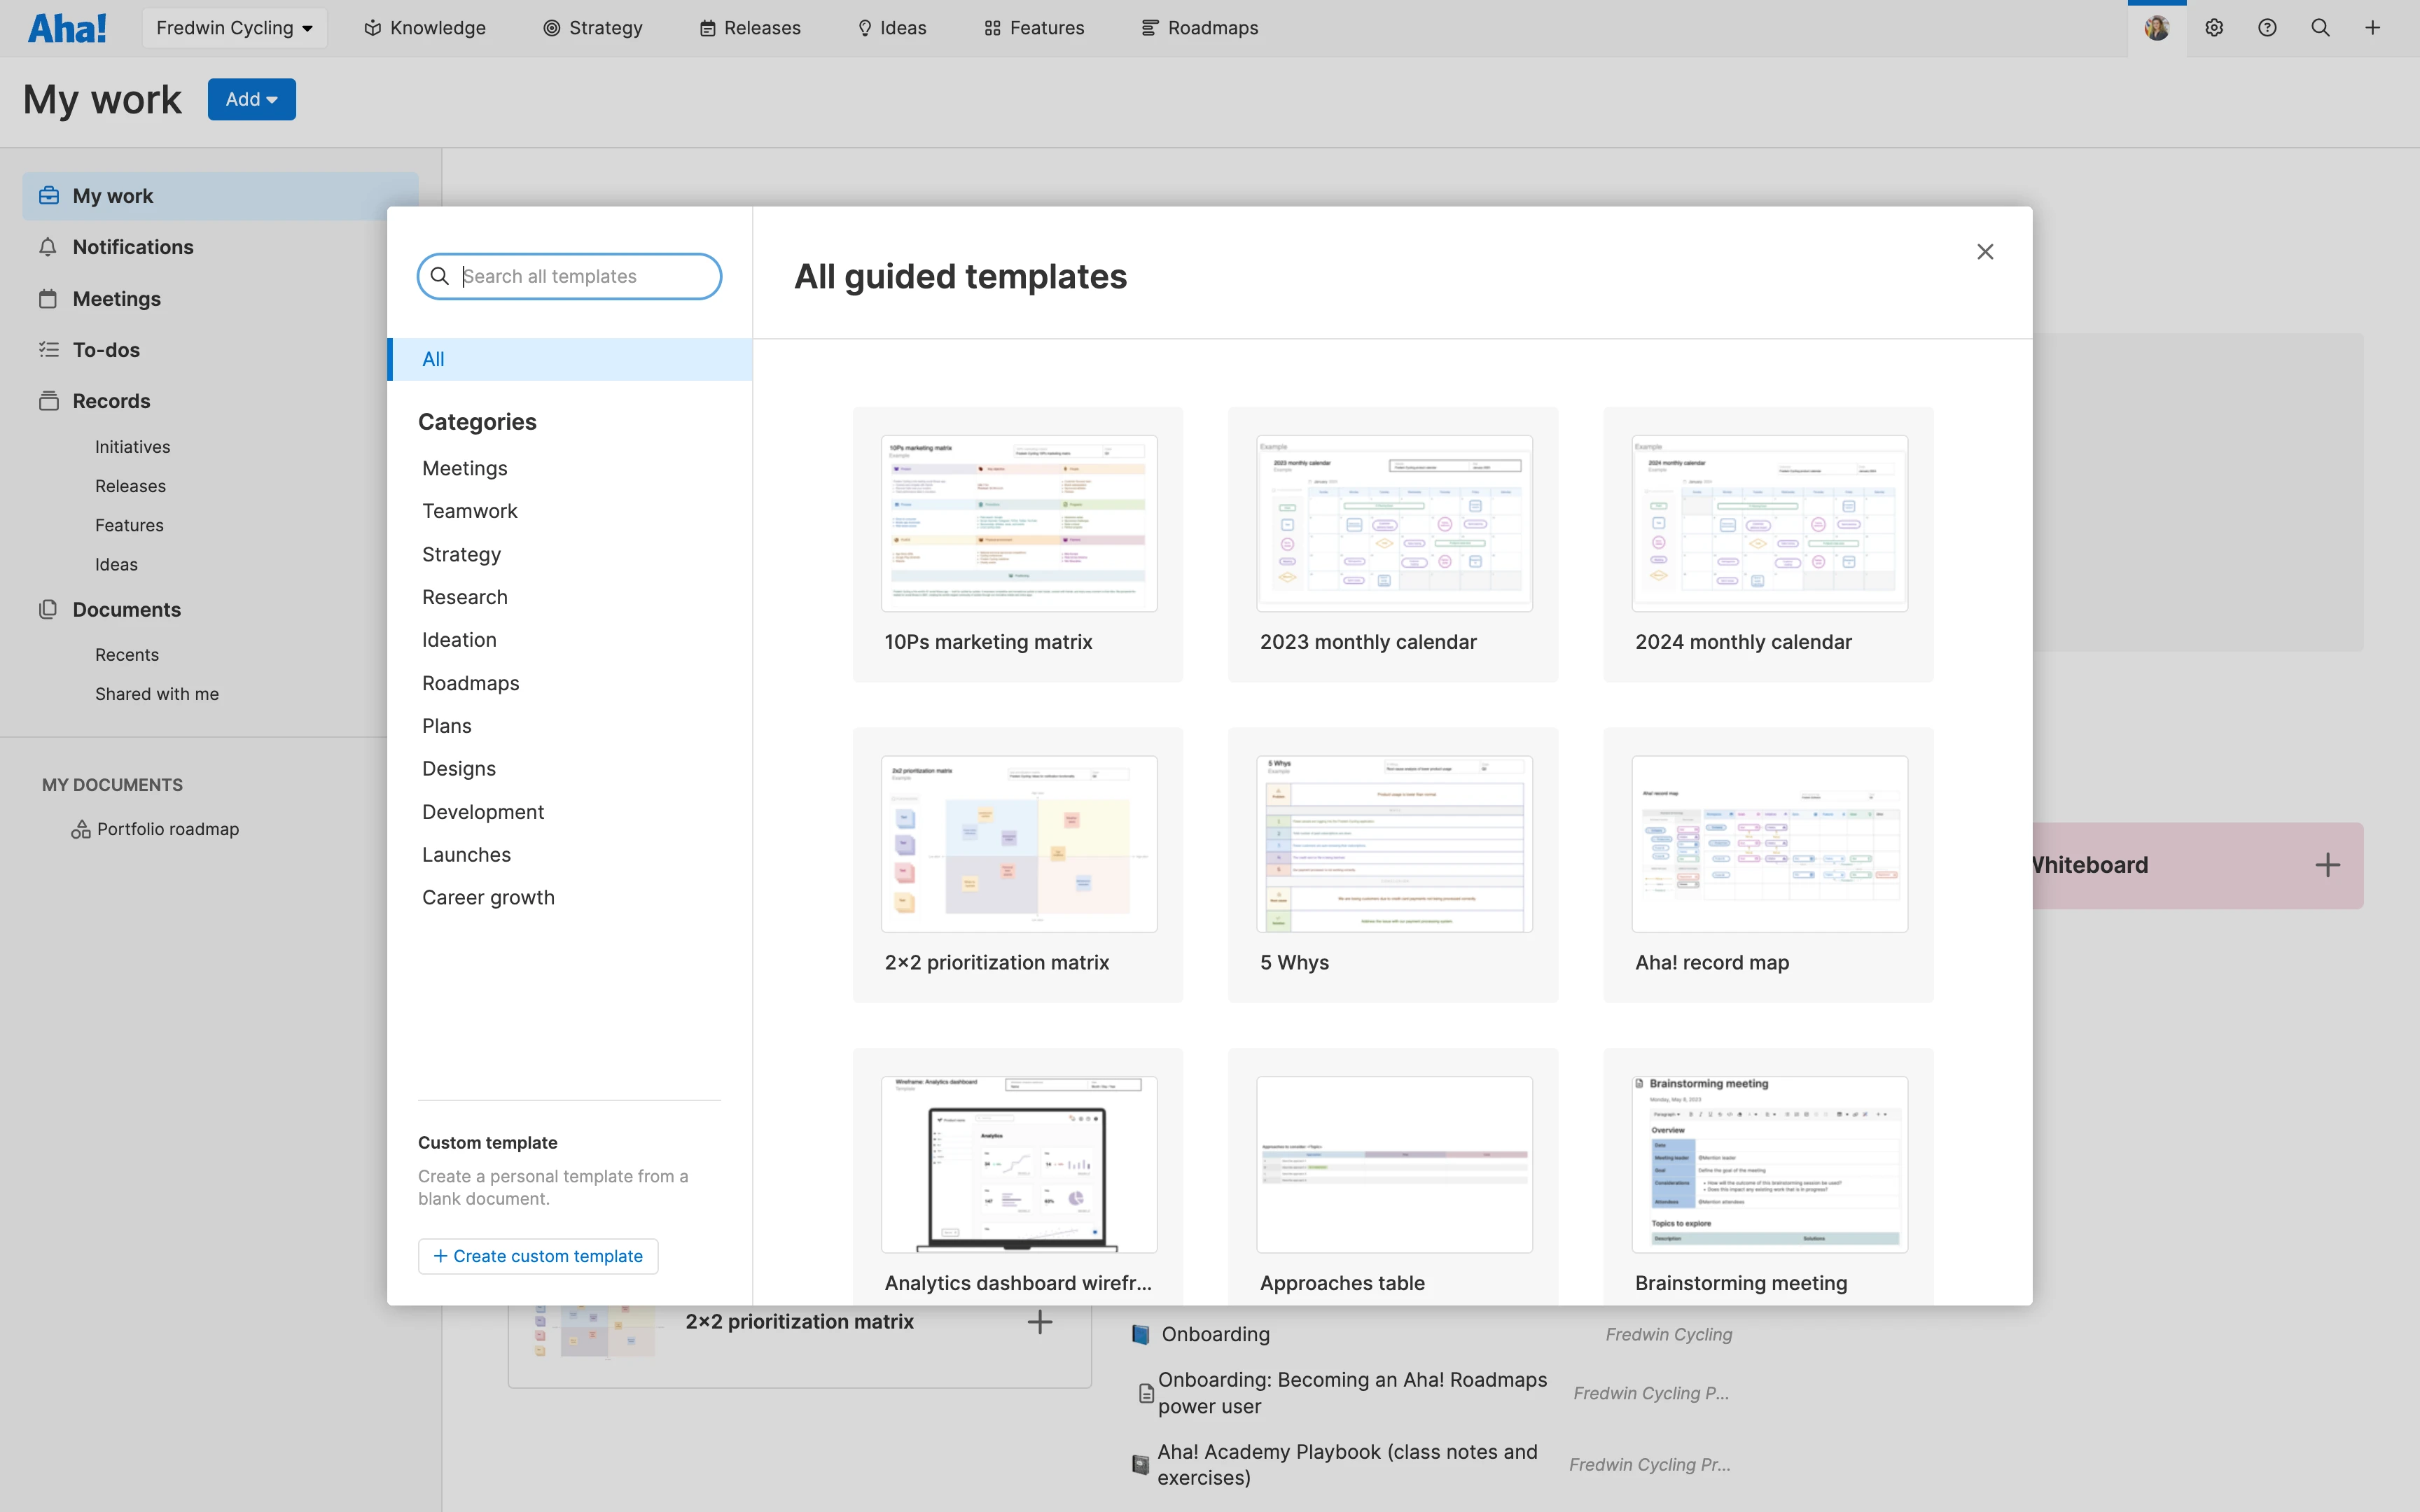The height and width of the screenshot is (1512, 2420).
Task: Select the 2024 monthly calendar template
Action: (x=1768, y=544)
